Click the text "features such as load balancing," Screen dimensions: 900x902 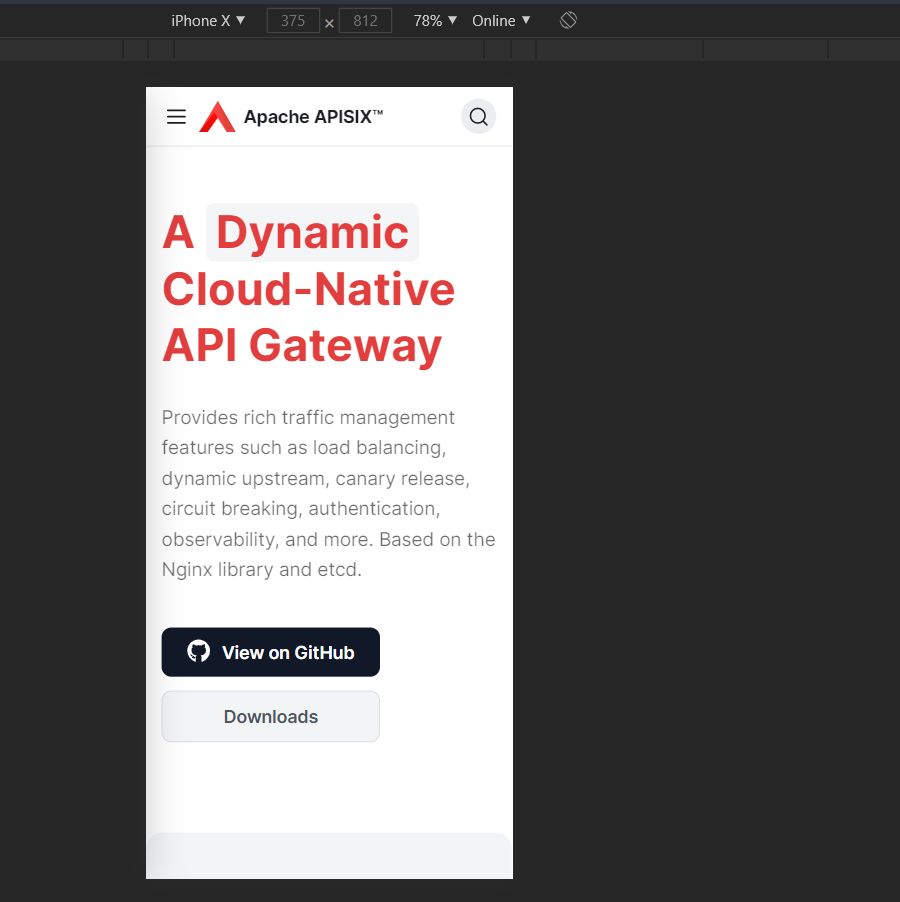click(304, 448)
